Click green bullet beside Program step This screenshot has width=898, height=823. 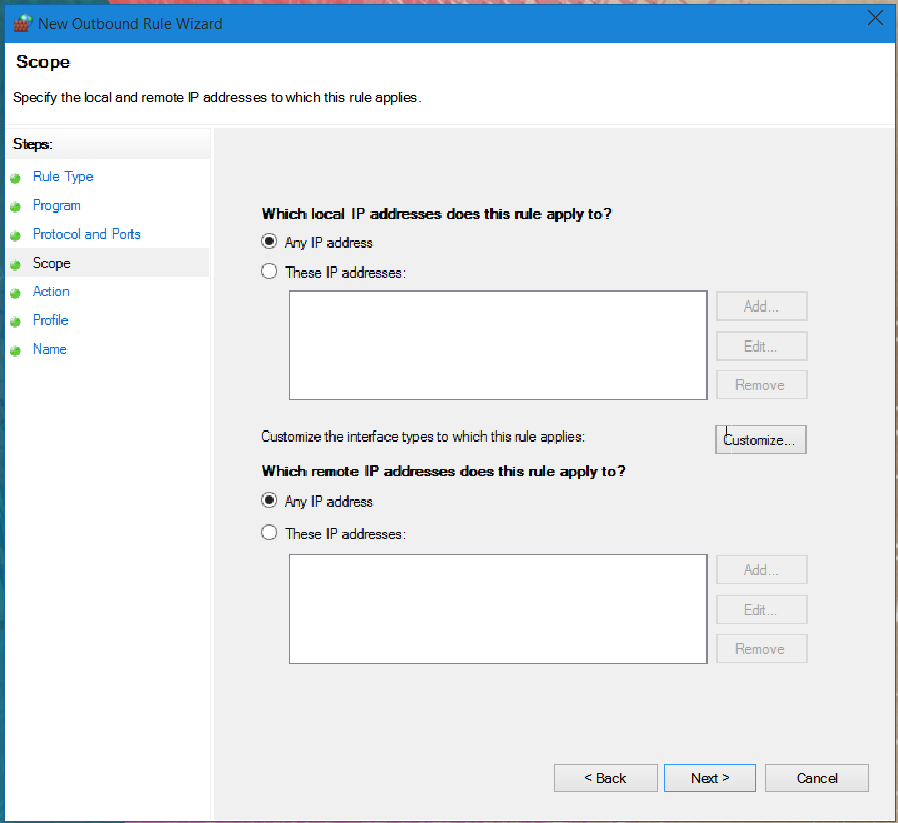point(15,207)
